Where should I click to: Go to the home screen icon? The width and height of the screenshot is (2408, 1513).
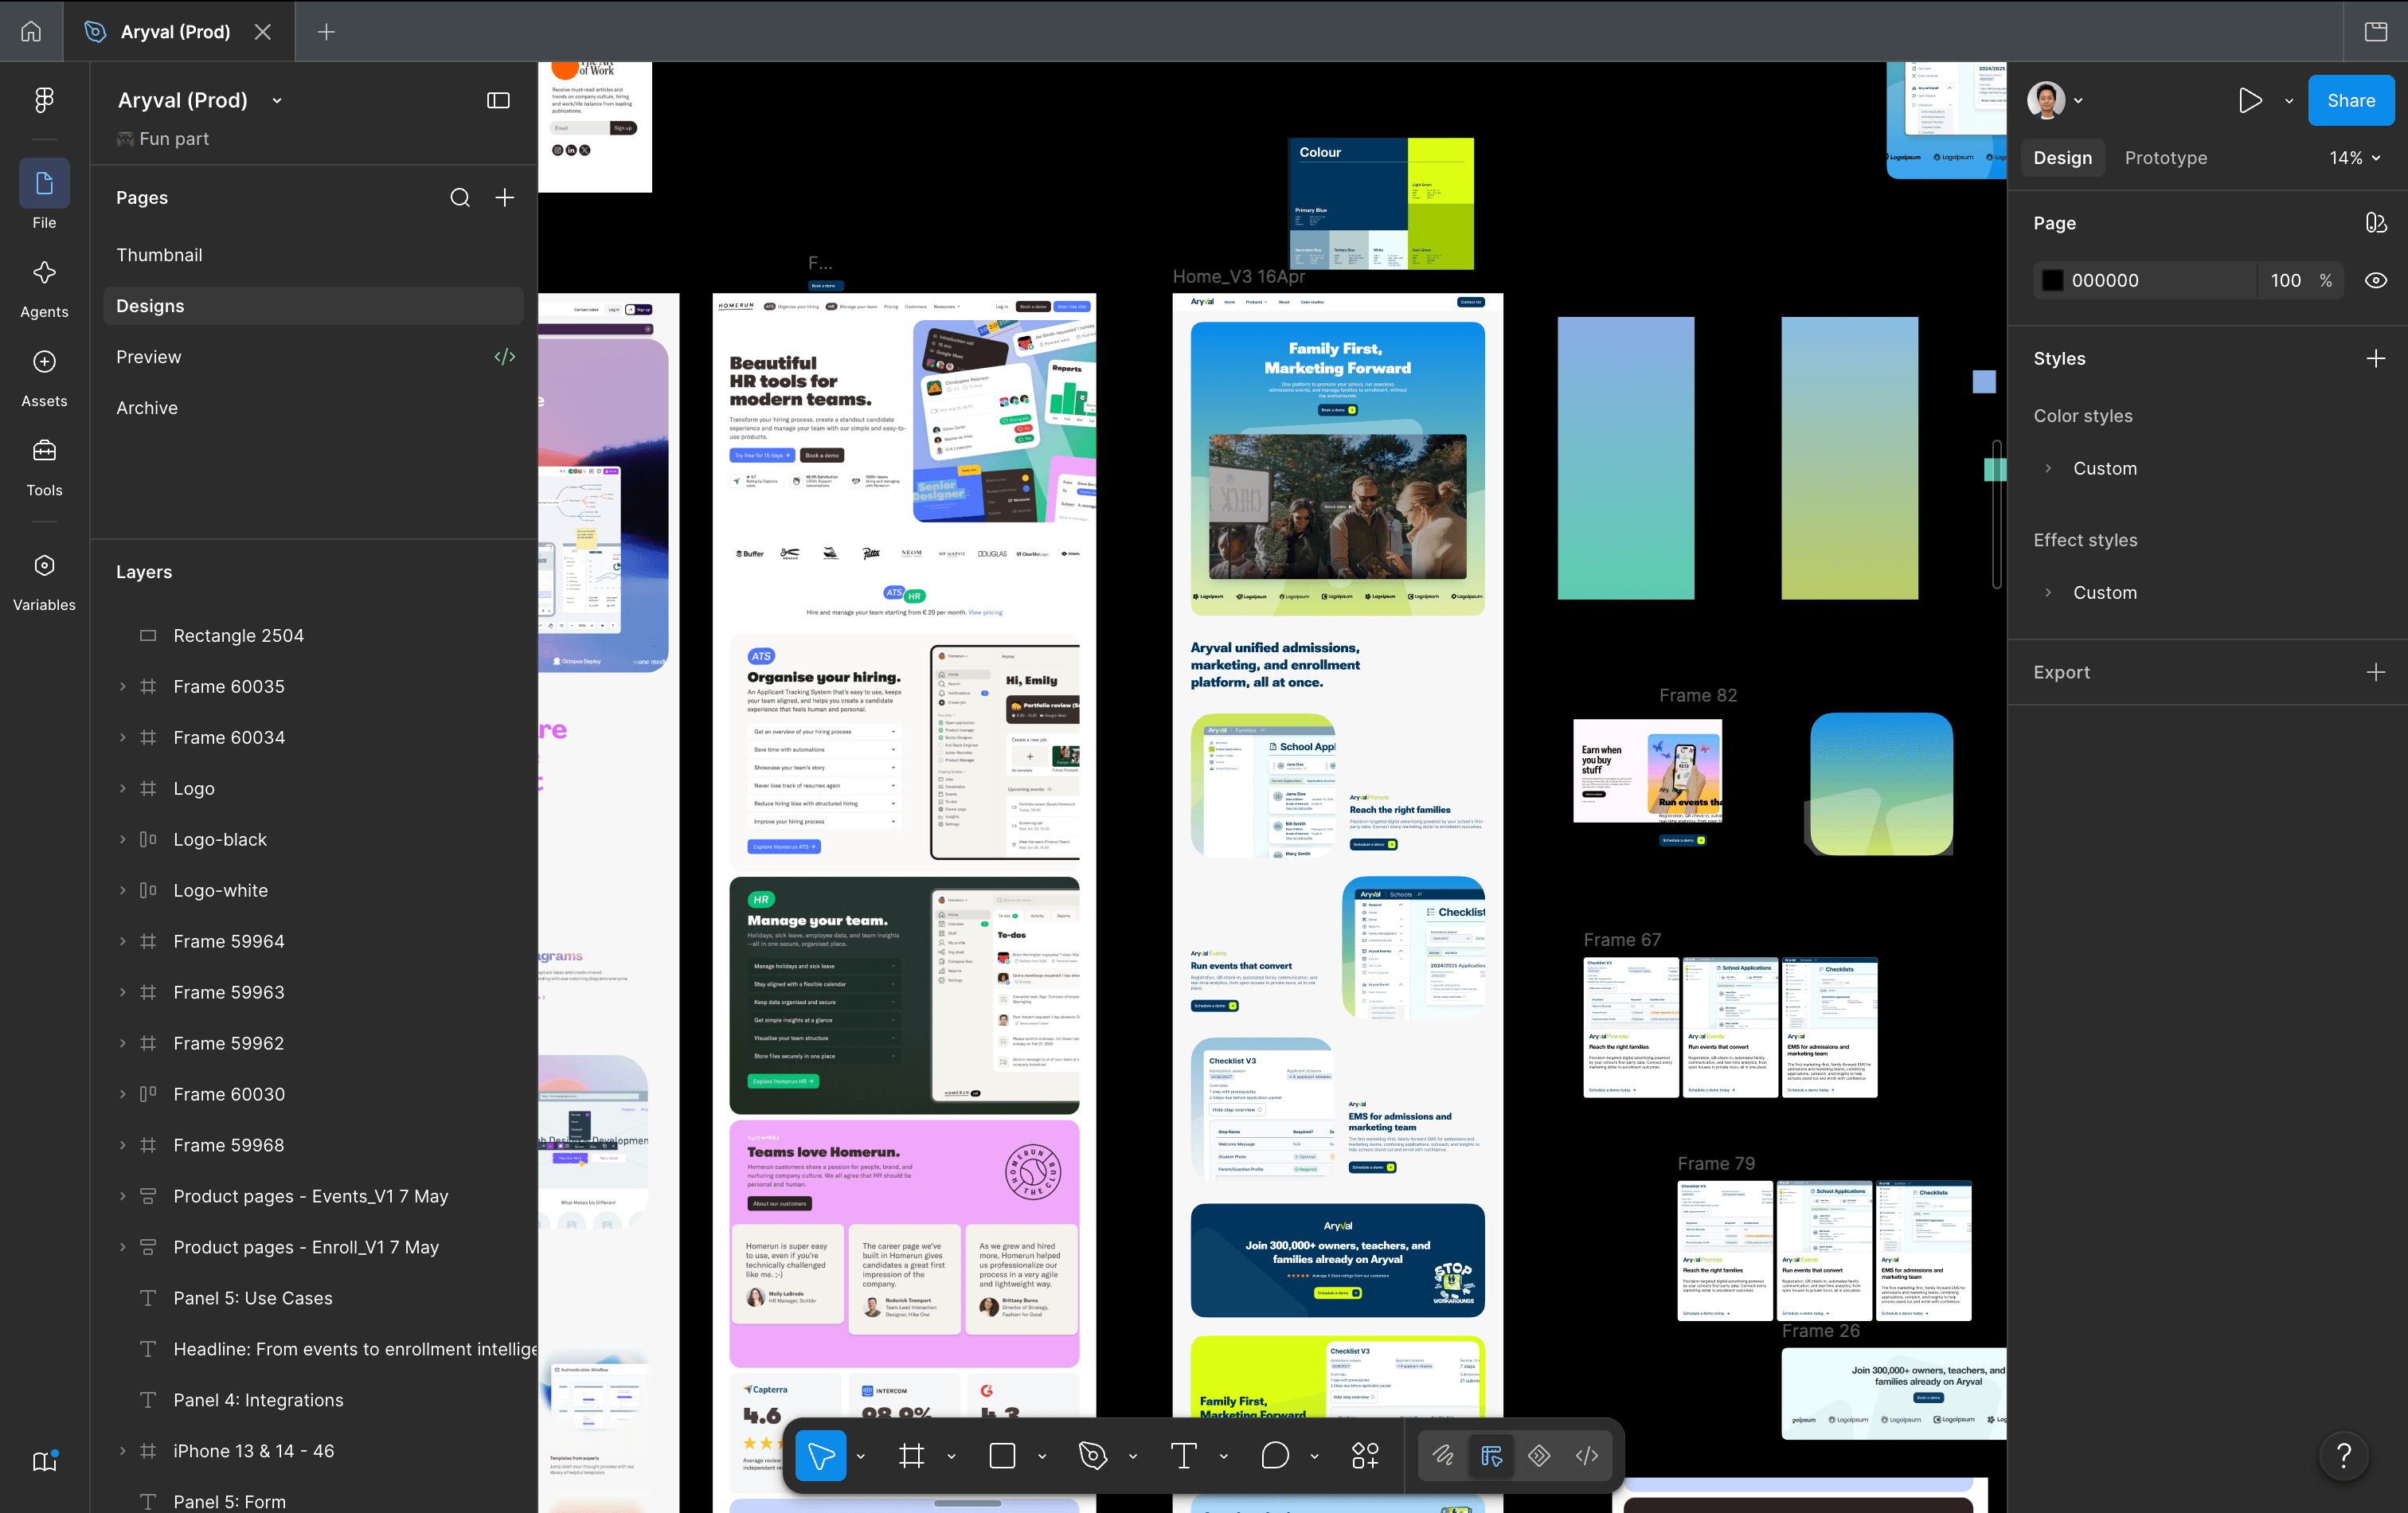pos(31,32)
